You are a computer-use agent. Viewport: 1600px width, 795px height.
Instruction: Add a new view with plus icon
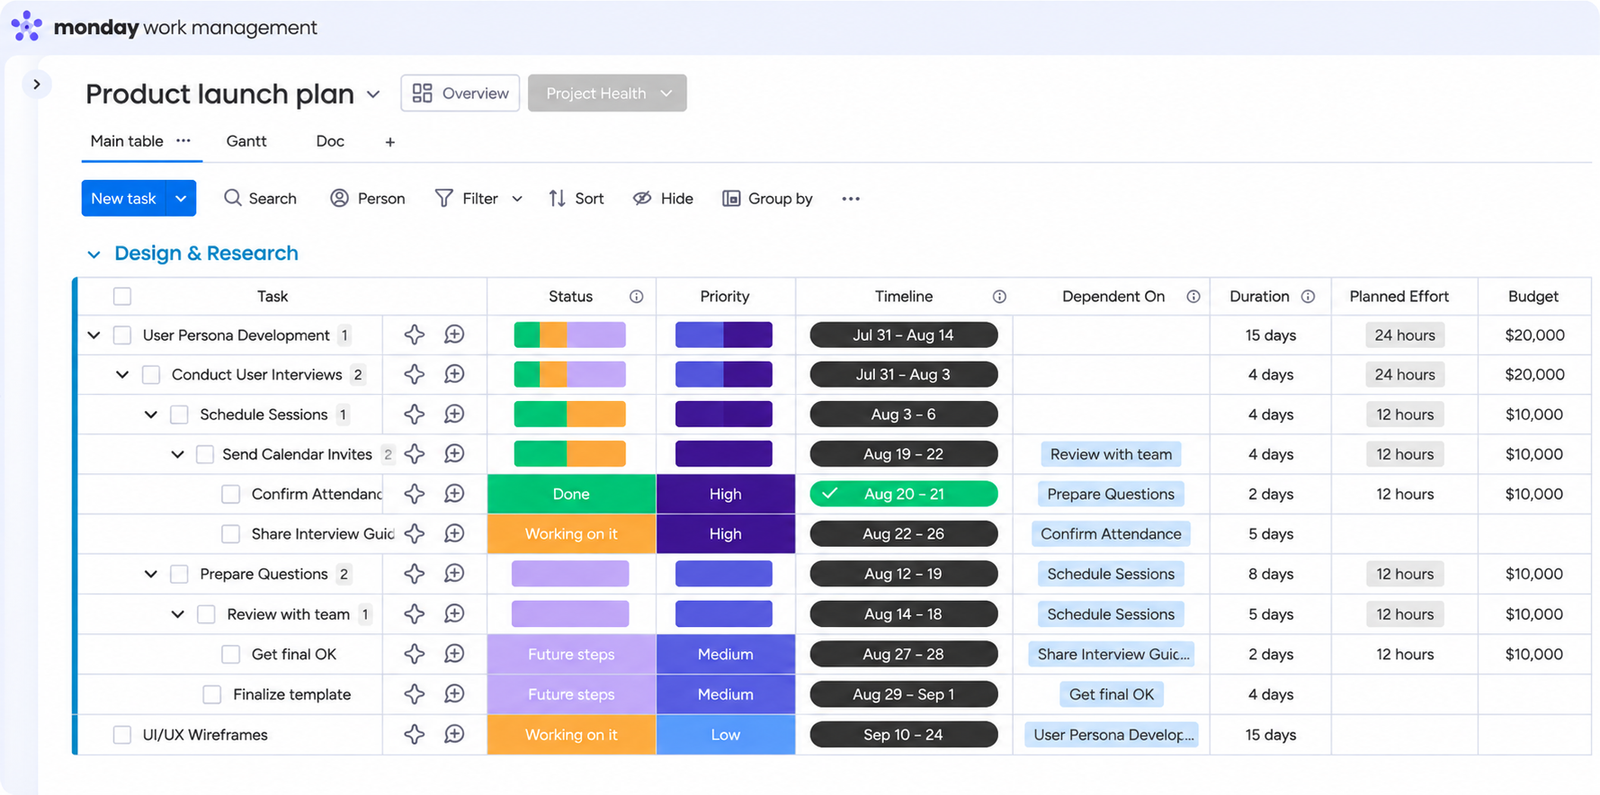click(390, 142)
